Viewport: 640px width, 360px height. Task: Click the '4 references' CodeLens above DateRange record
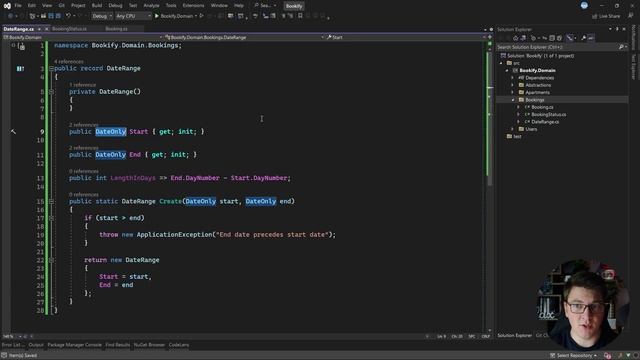tap(69, 62)
